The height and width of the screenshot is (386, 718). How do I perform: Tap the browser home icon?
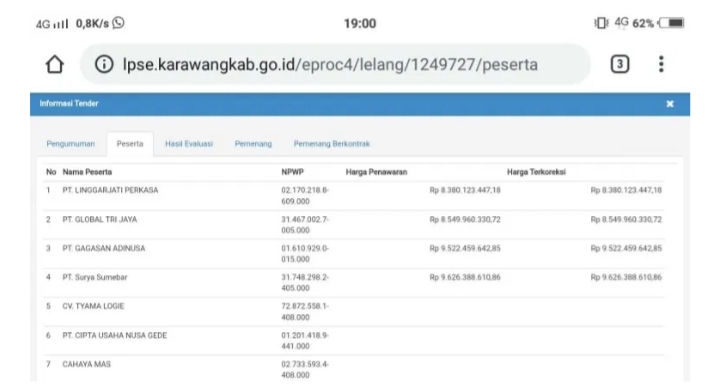(55, 64)
